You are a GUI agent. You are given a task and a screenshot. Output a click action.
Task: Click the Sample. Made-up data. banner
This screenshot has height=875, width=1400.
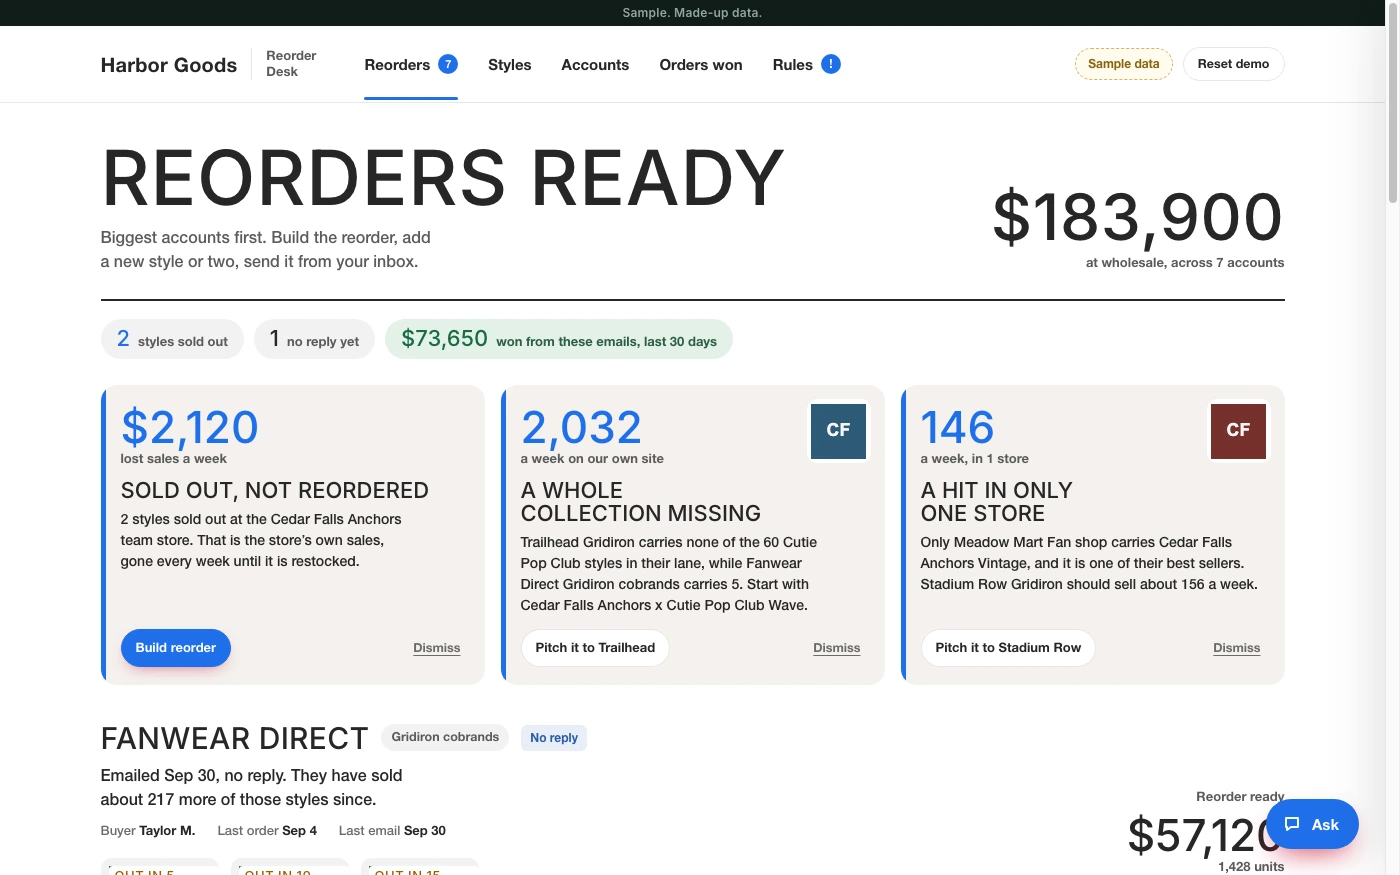click(692, 13)
